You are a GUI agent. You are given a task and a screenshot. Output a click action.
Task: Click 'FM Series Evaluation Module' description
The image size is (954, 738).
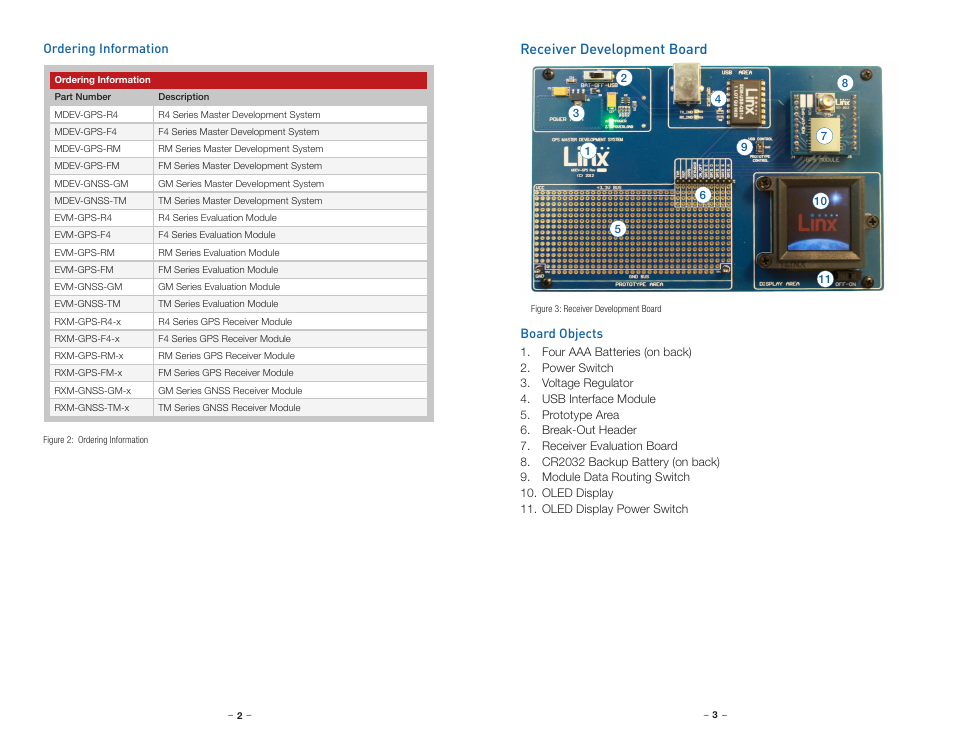click(218, 269)
